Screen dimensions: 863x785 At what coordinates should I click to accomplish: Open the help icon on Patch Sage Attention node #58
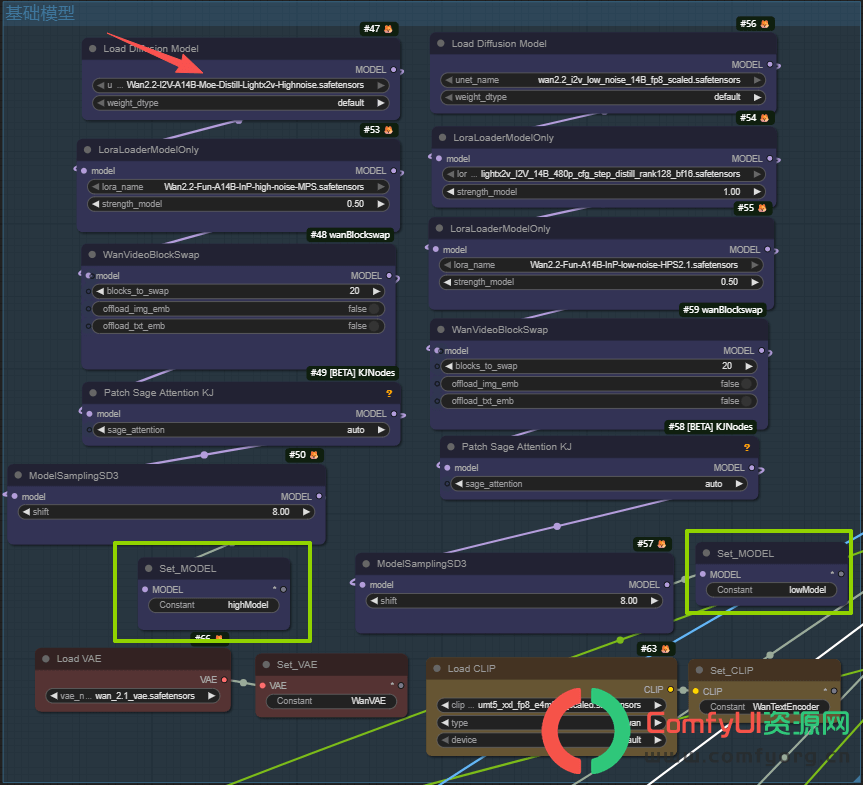[x=747, y=447]
